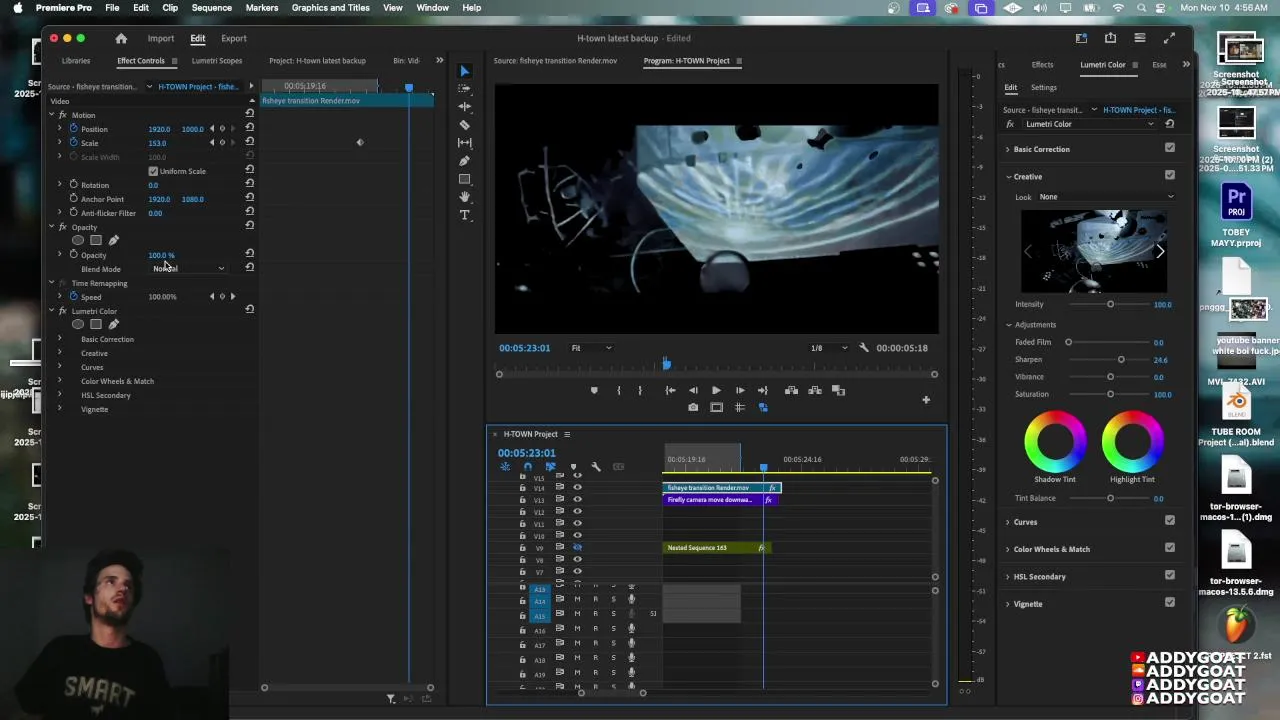Viewport: 1280px width, 720px height.
Task: Open Blend Mode dropdown
Action: tap(189, 269)
